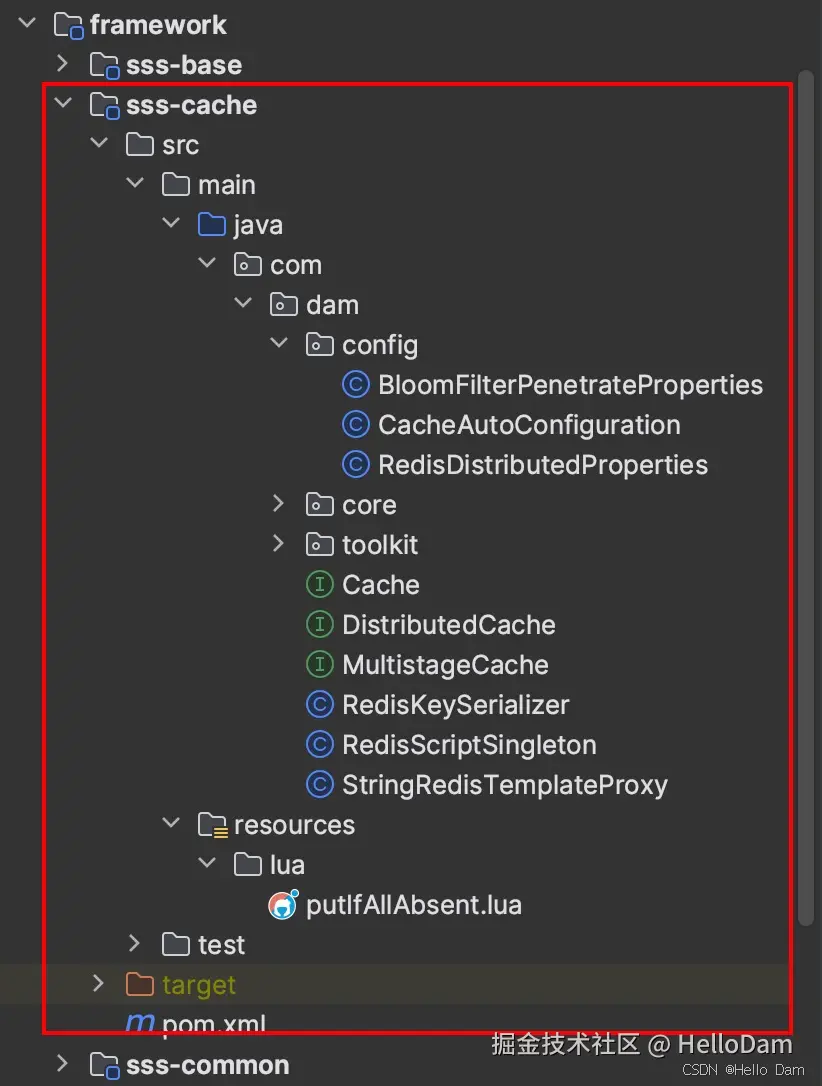The width and height of the screenshot is (822, 1086).
Task: Expand the sss-base module
Action: [x=62, y=64]
